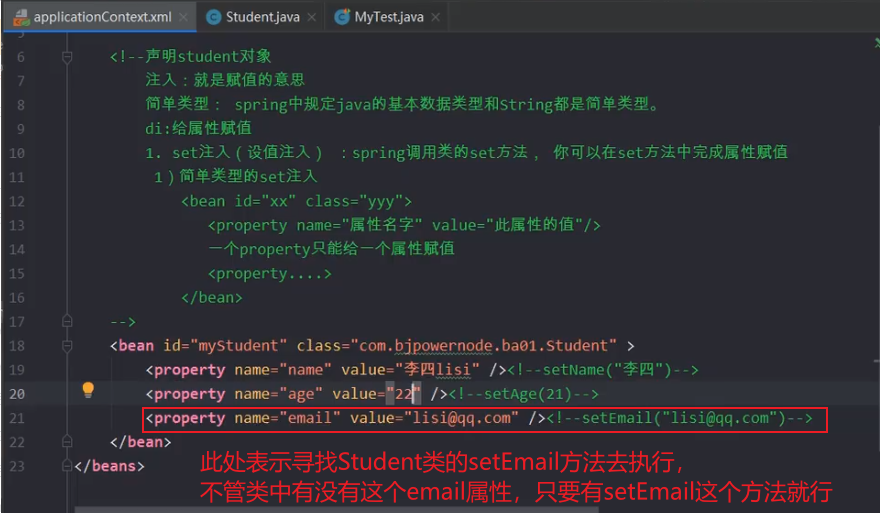The image size is (880, 513).
Task: Click the XML file icon on applicationContext.xml tab
Action: tap(21, 17)
